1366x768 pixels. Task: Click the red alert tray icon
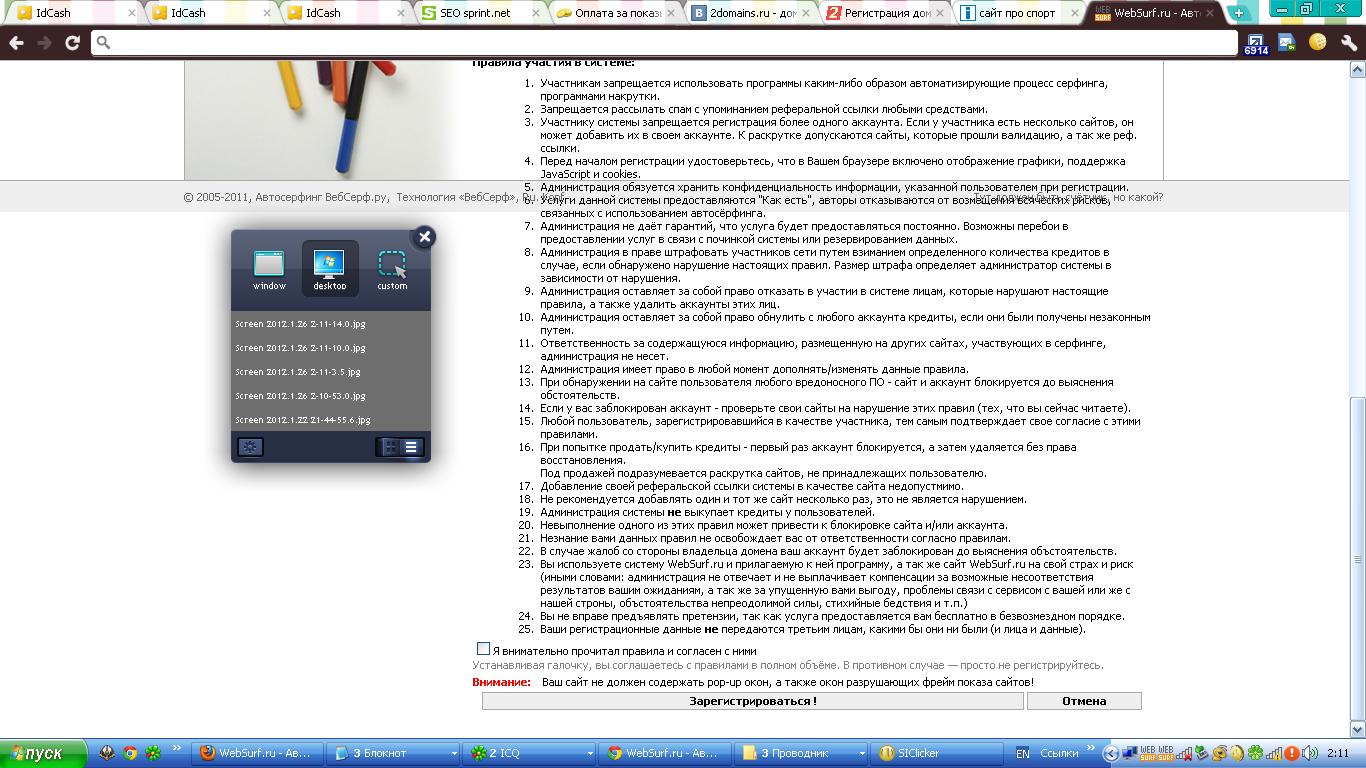(x=1292, y=753)
